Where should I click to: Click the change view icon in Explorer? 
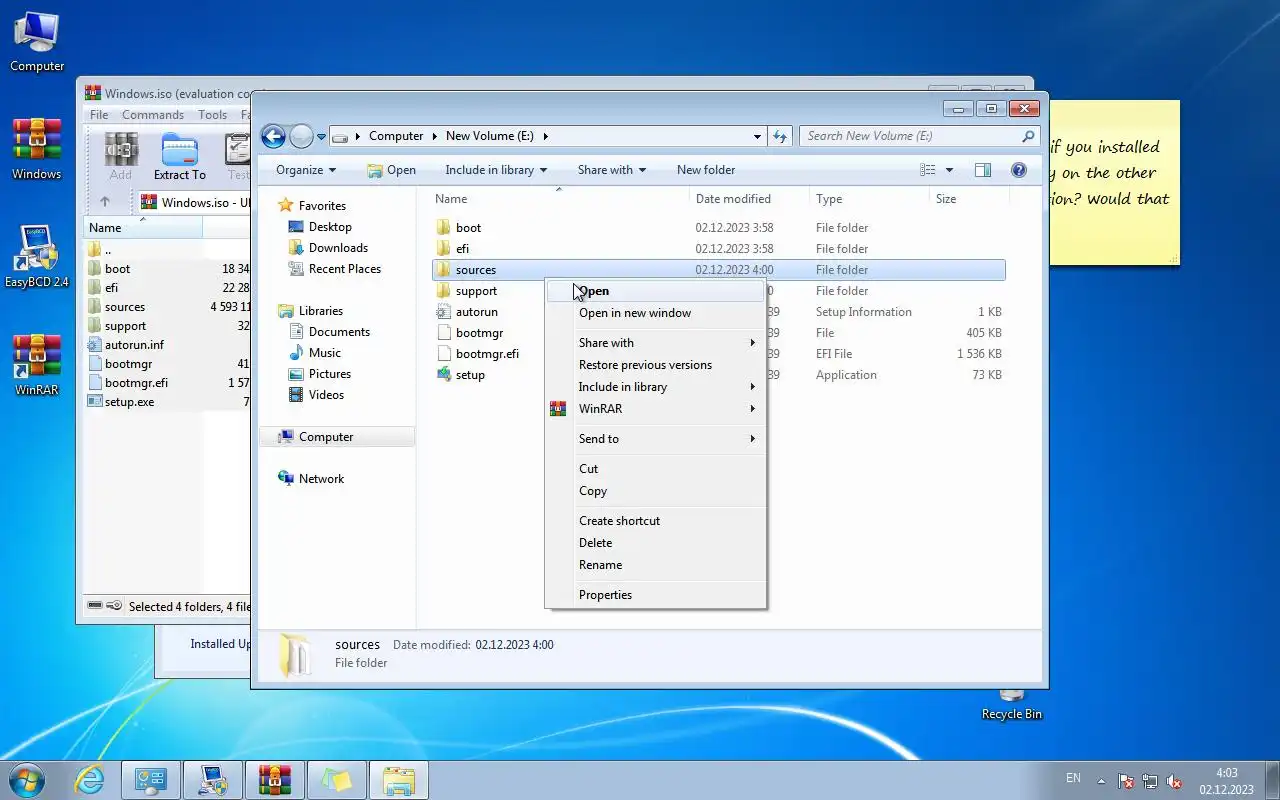(928, 170)
